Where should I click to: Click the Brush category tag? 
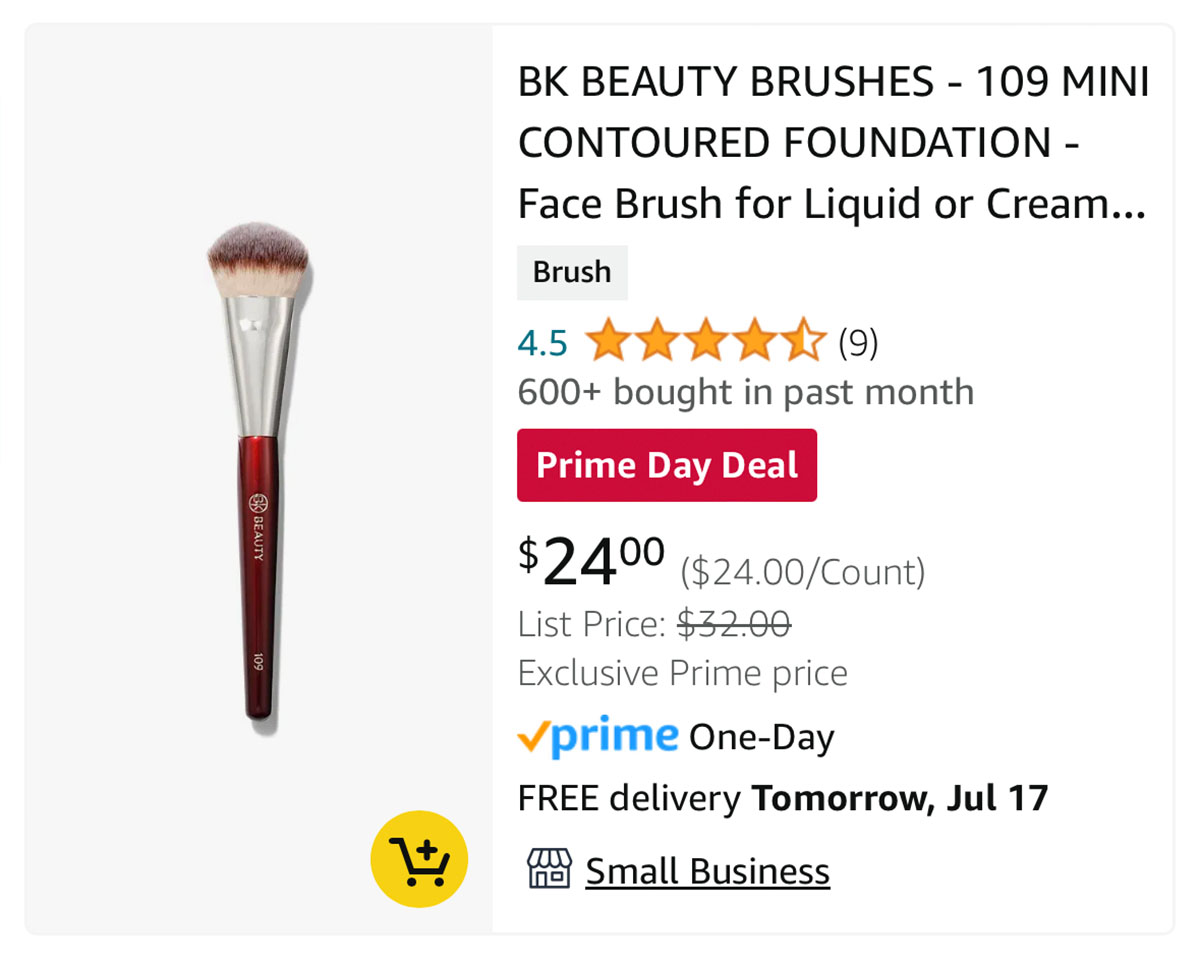click(572, 272)
